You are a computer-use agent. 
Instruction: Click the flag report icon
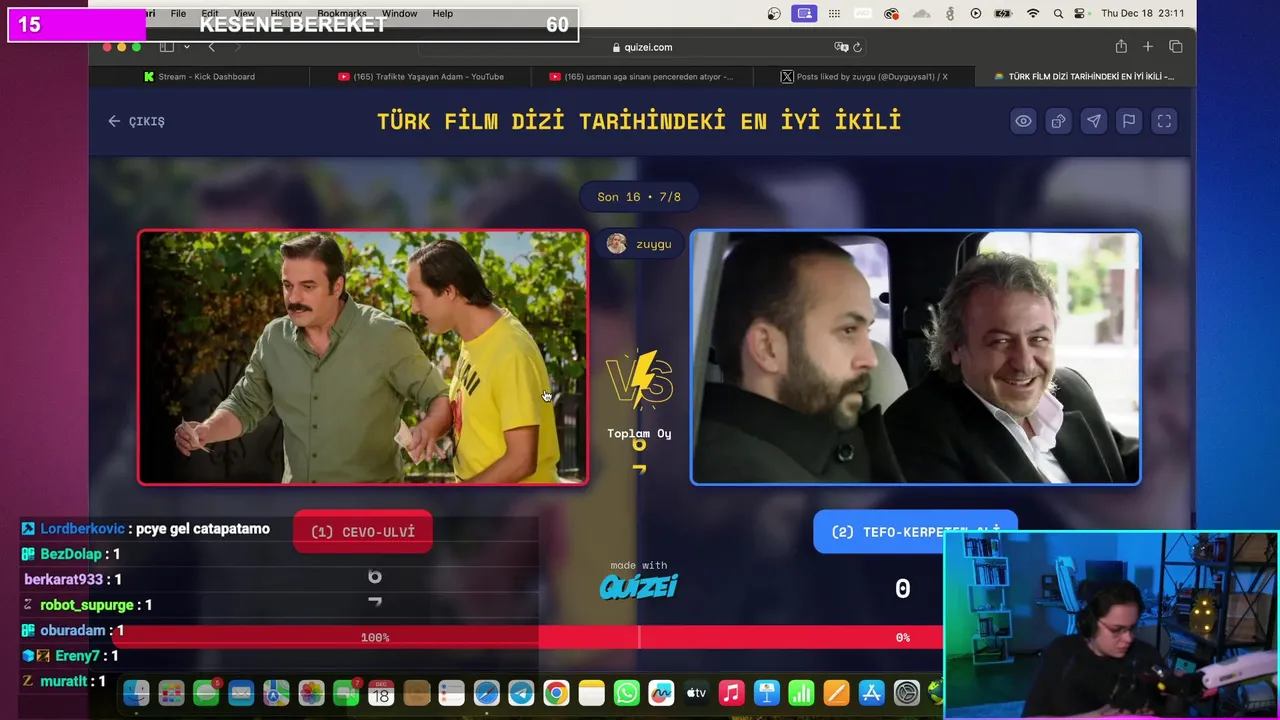pyautogui.click(x=1129, y=121)
